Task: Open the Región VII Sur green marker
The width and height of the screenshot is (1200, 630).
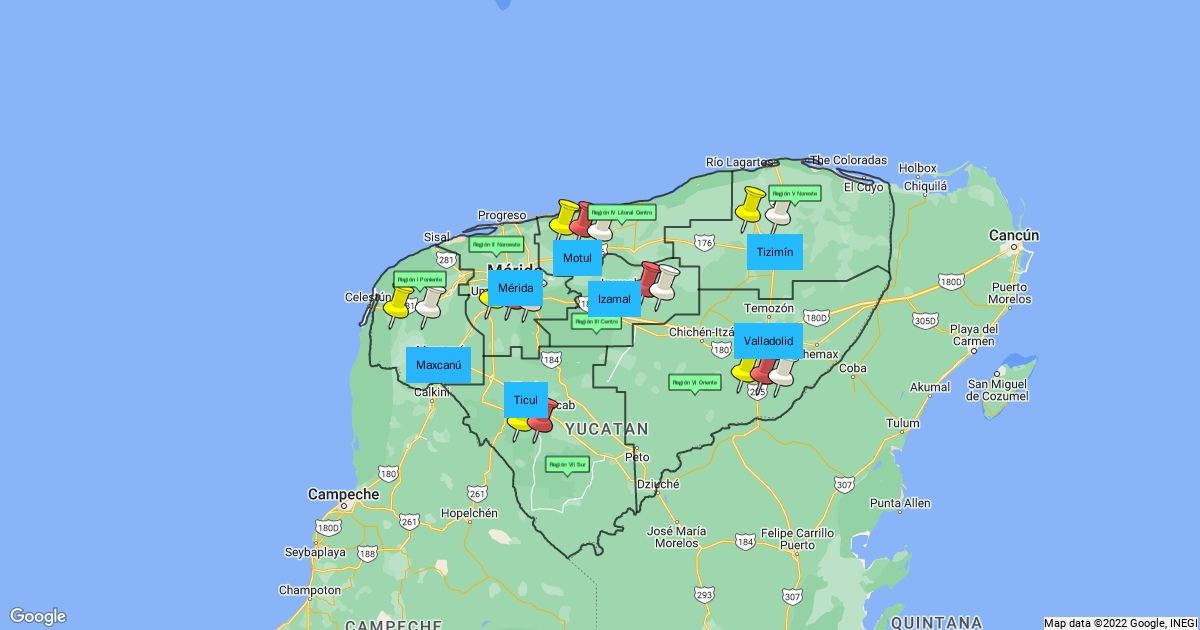Action: (567, 464)
